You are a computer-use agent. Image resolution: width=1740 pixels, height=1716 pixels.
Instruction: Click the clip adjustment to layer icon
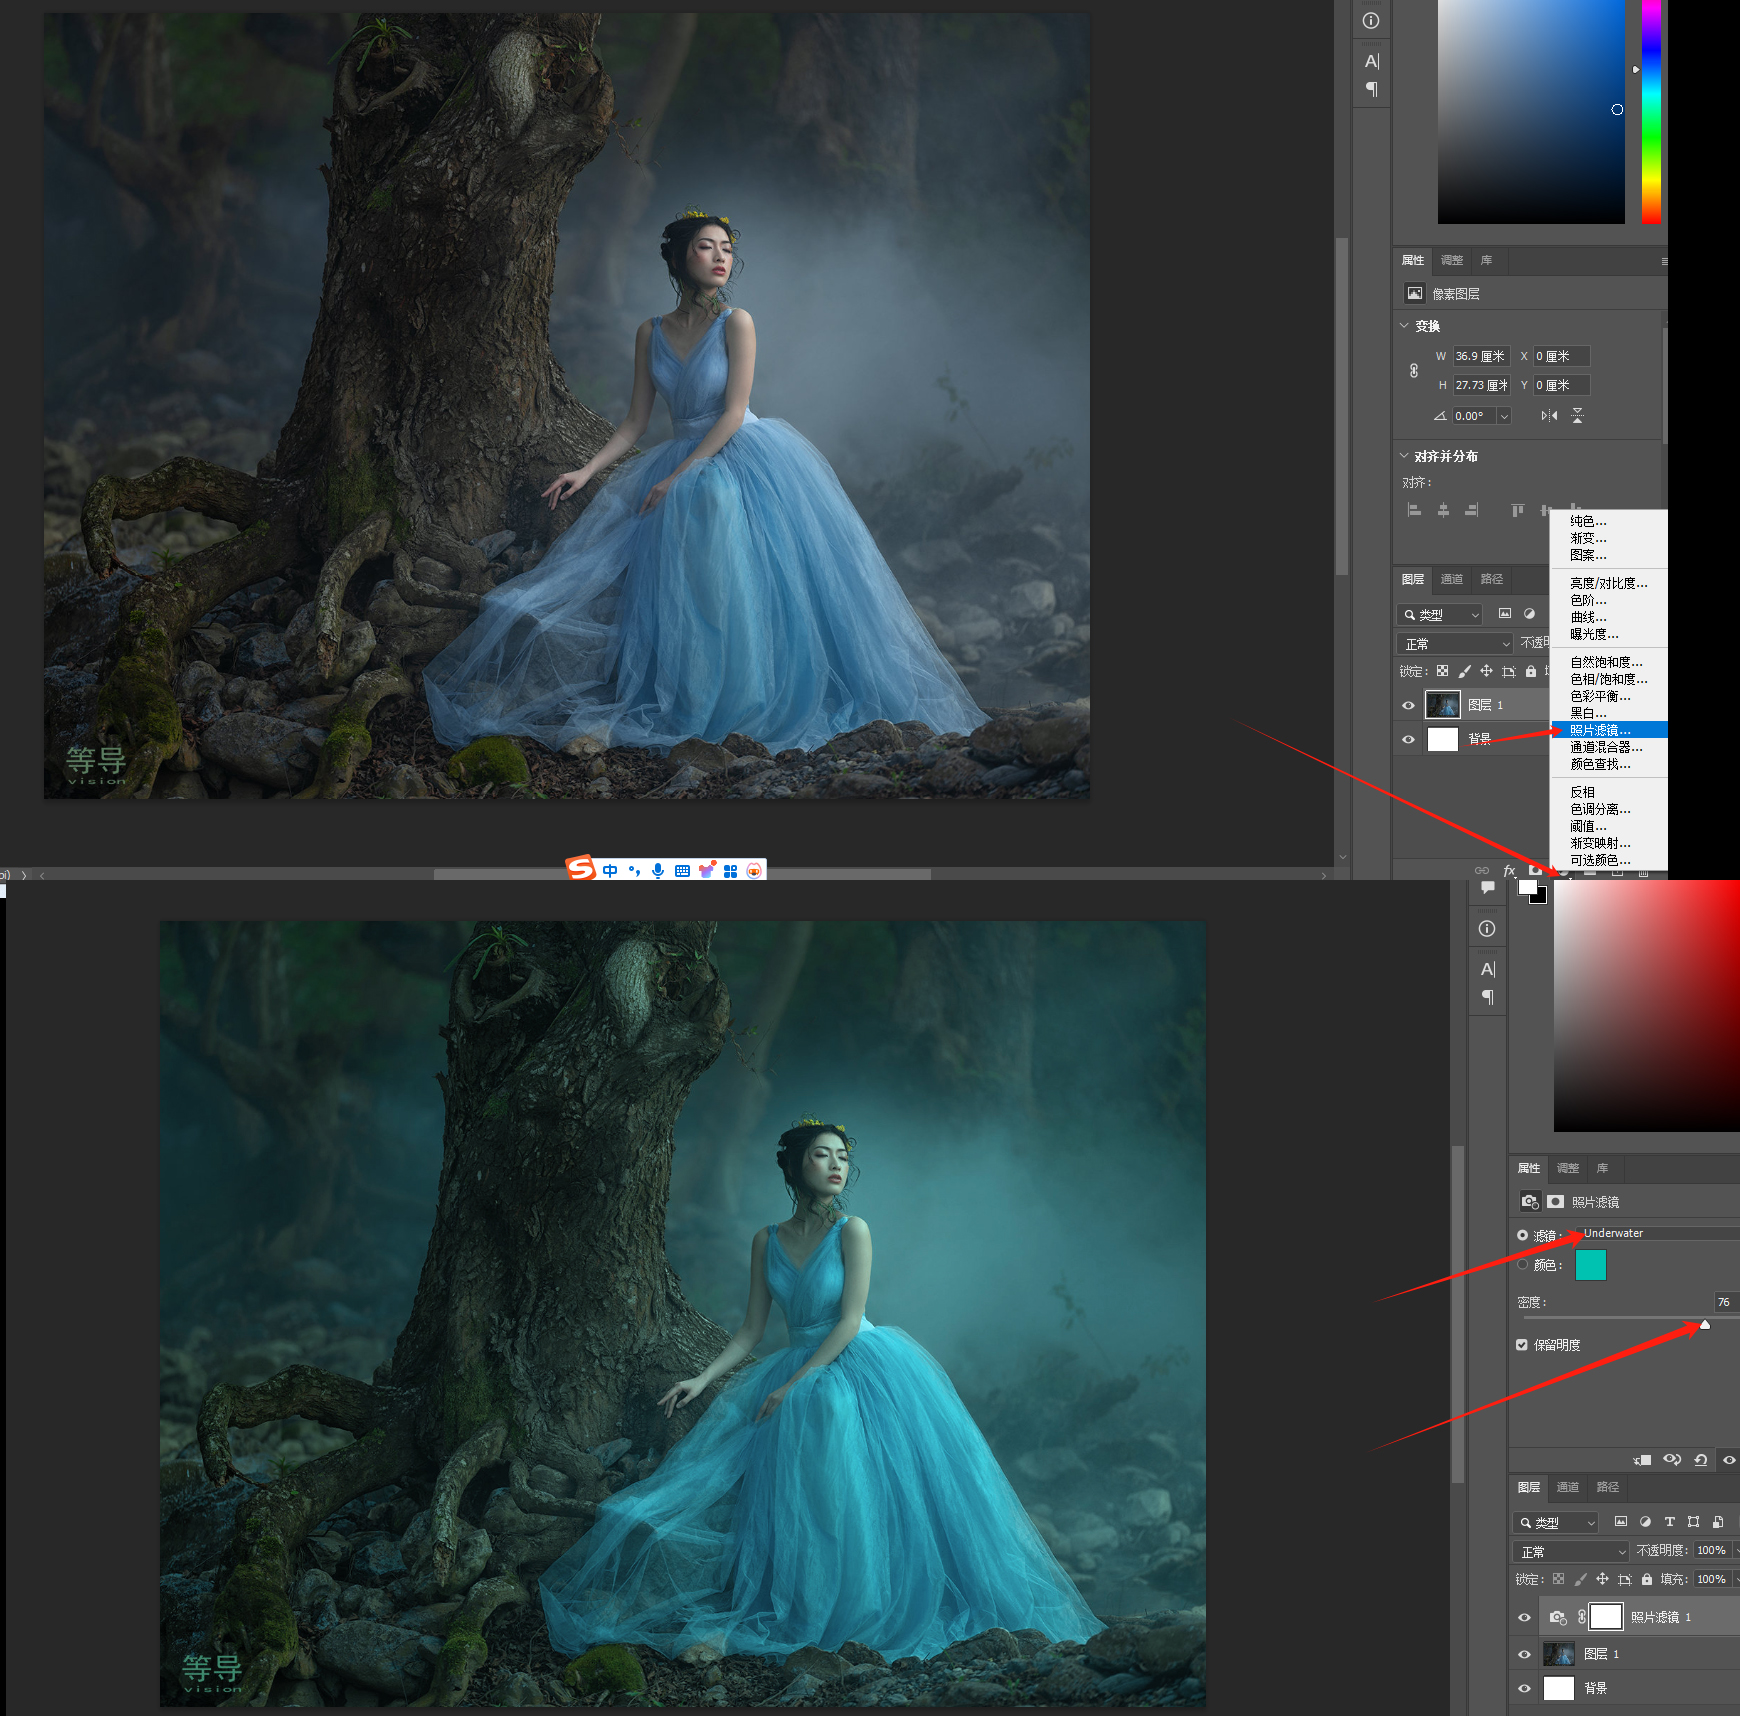[1642, 1460]
